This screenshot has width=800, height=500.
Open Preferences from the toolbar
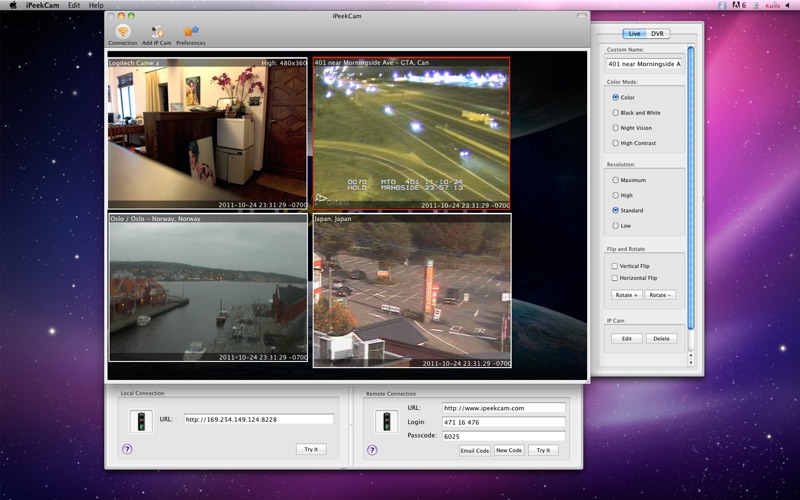tap(190, 32)
